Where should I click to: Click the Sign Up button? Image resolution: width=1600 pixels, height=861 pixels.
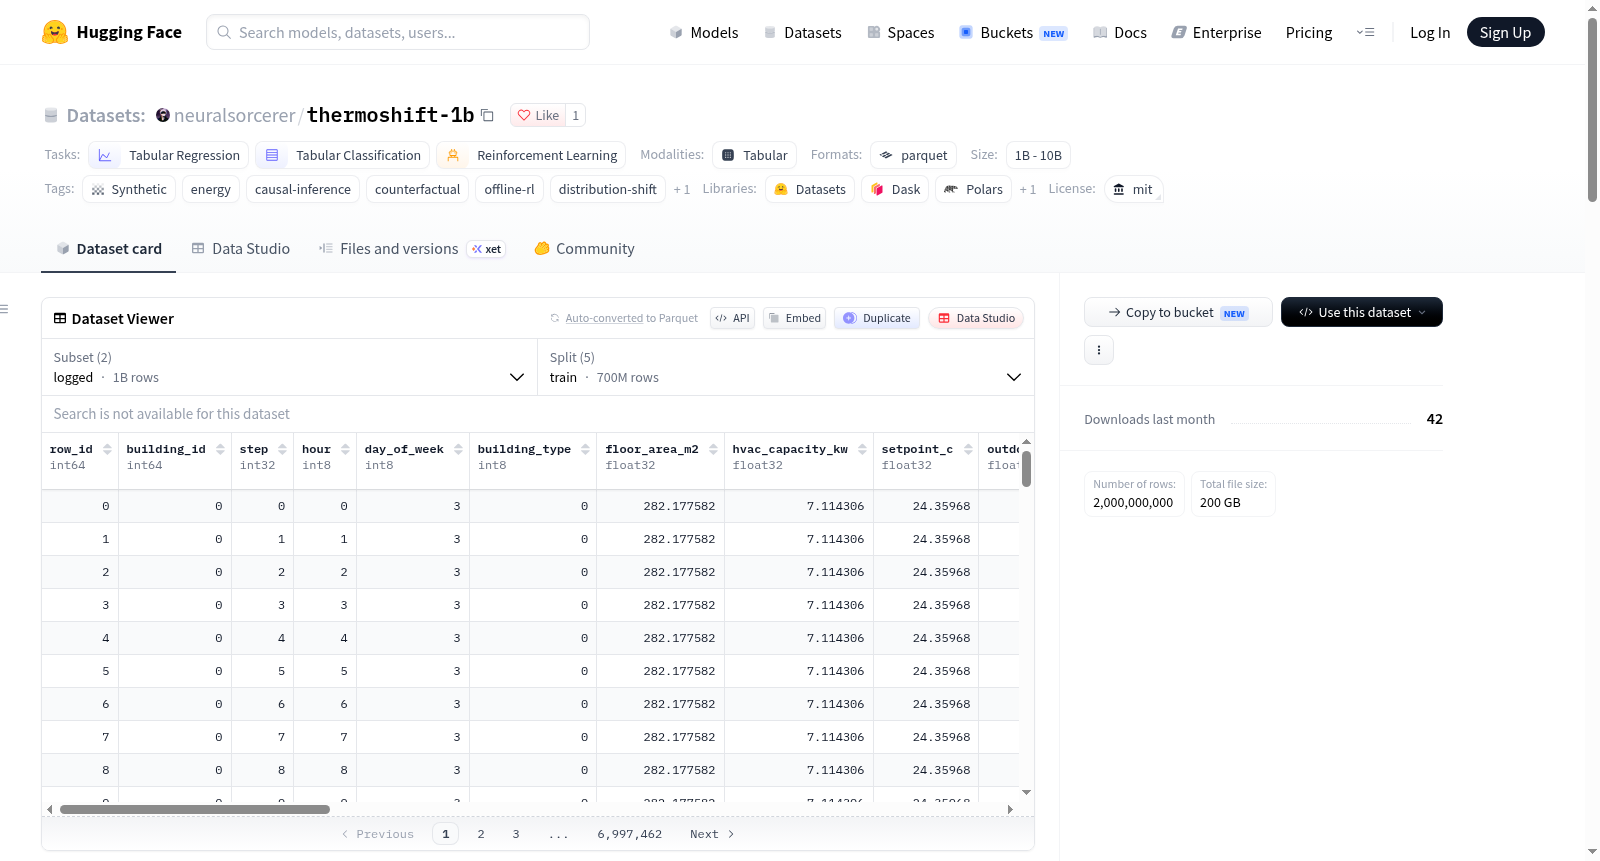[x=1506, y=32]
